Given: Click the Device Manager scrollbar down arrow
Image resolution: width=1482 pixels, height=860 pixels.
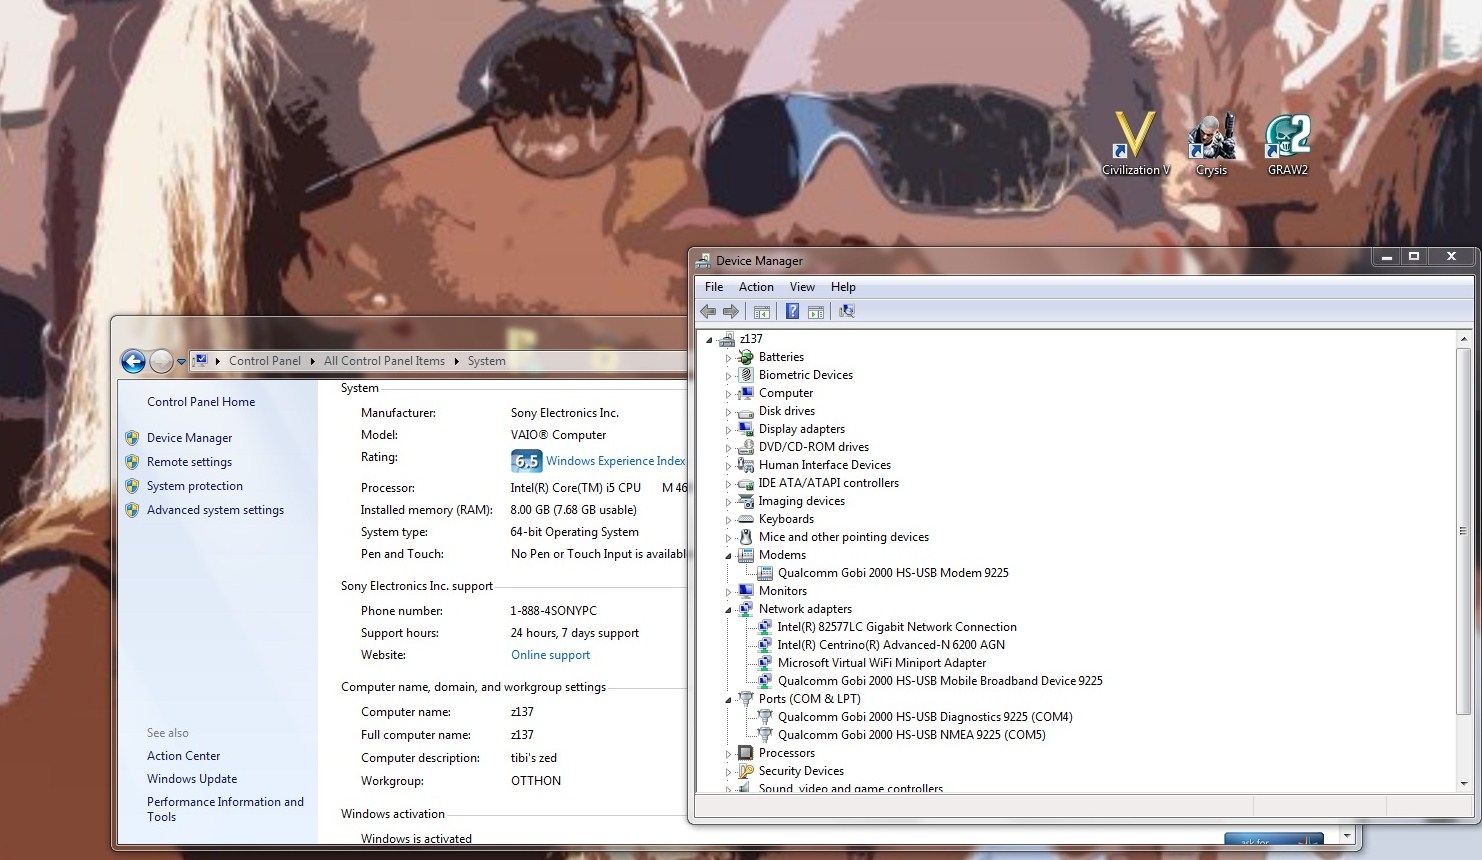Looking at the screenshot, I should [1463, 784].
